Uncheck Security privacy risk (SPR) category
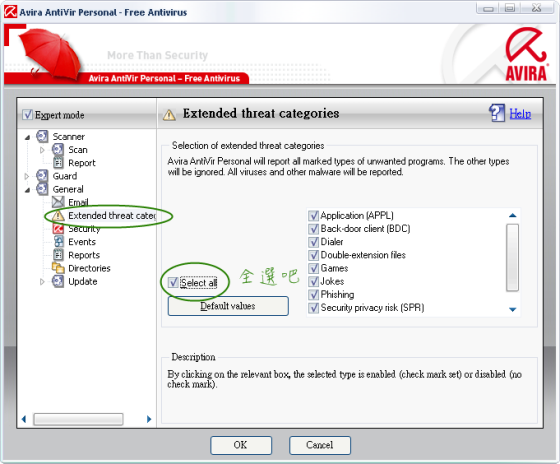The width and height of the screenshot is (560, 464). point(313,308)
